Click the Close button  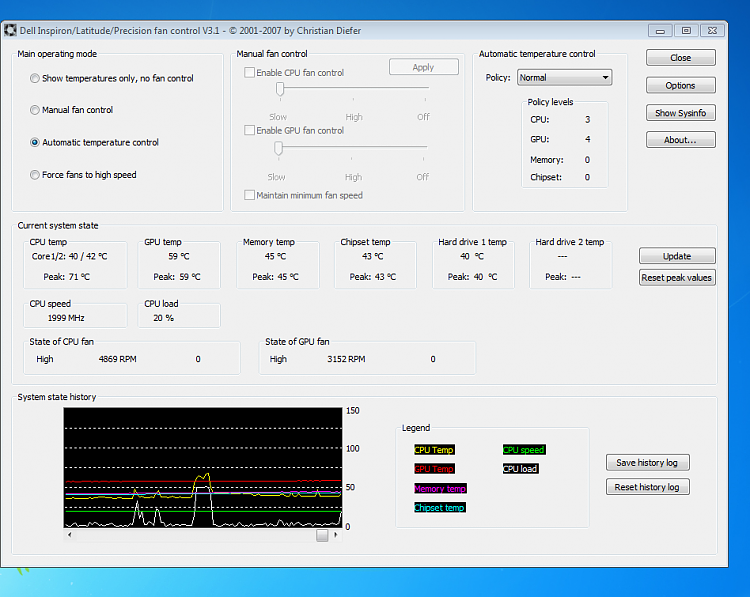(681, 57)
